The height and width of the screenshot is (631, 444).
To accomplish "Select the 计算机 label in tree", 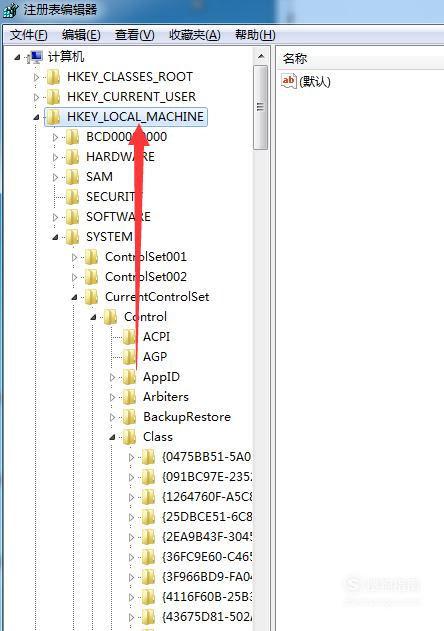I will coord(66,57).
